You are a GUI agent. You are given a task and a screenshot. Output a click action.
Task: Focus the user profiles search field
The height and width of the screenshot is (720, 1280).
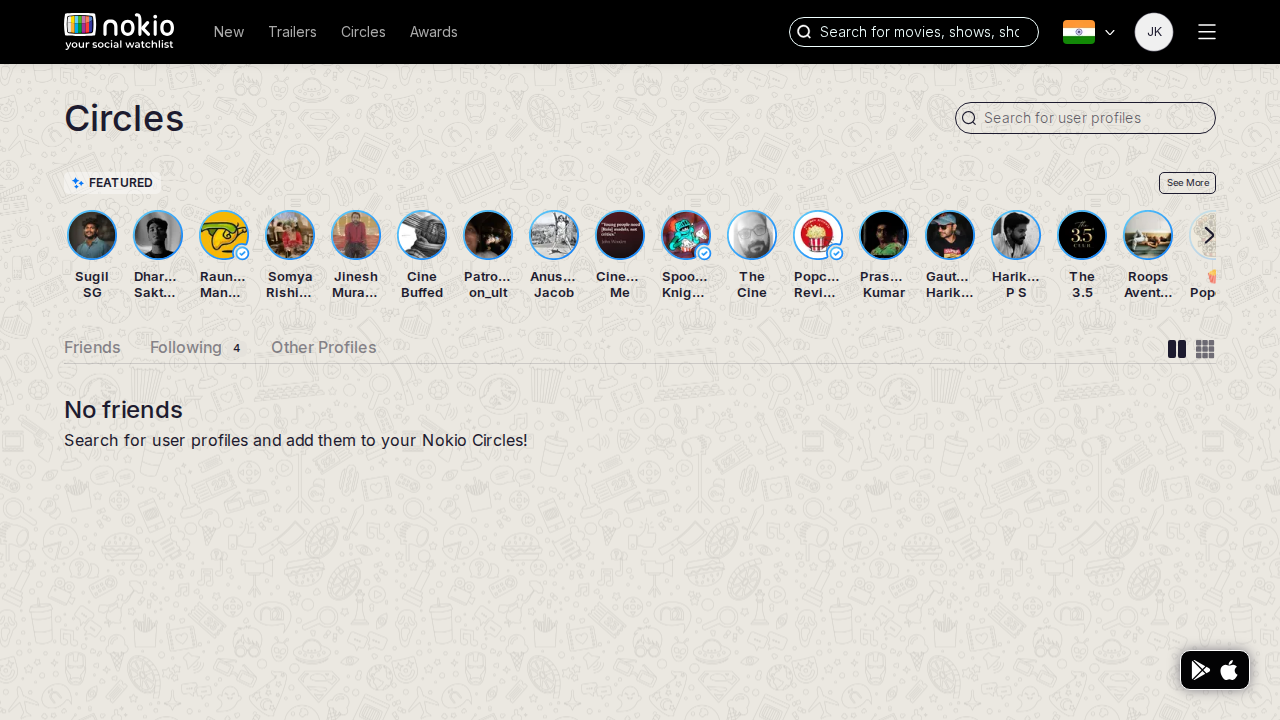[1085, 118]
